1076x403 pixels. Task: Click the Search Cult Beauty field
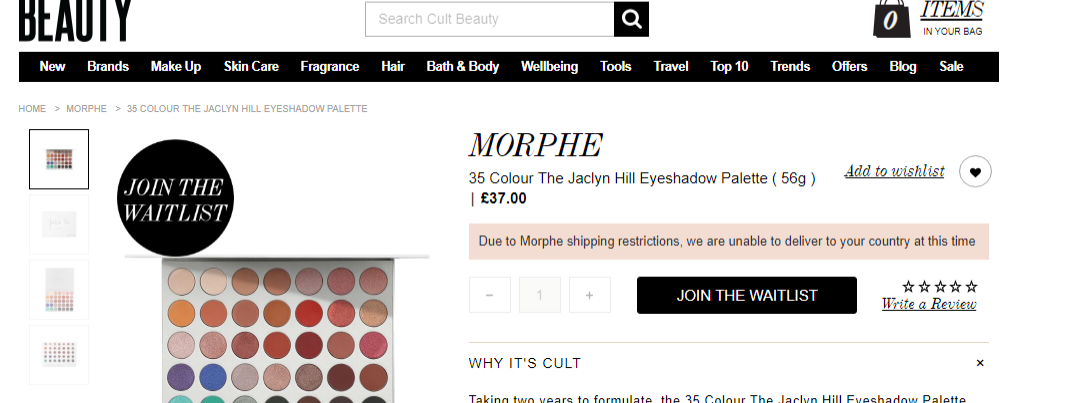tap(489, 19)
